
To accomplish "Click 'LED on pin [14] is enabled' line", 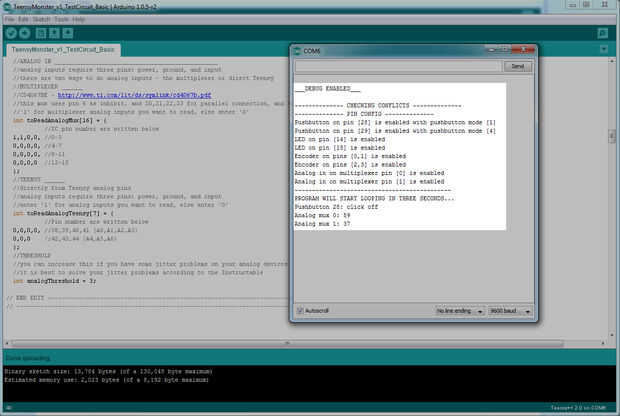I will [x=340, y=139].
